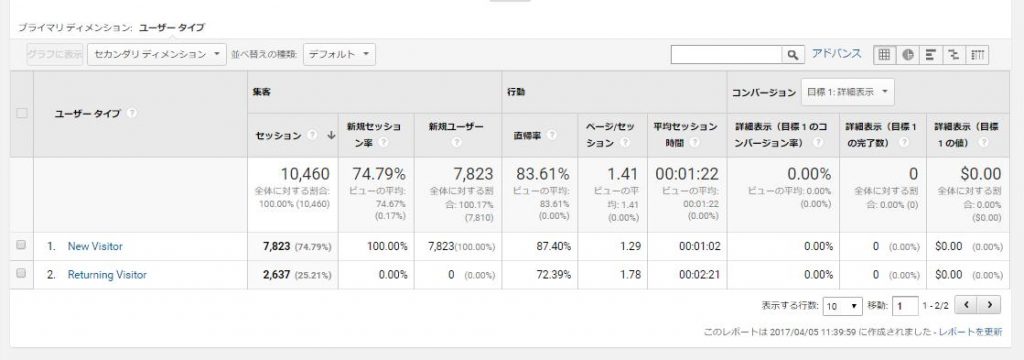
Task: Click help icon in ページ/セッション header
Action: point(624,142)
